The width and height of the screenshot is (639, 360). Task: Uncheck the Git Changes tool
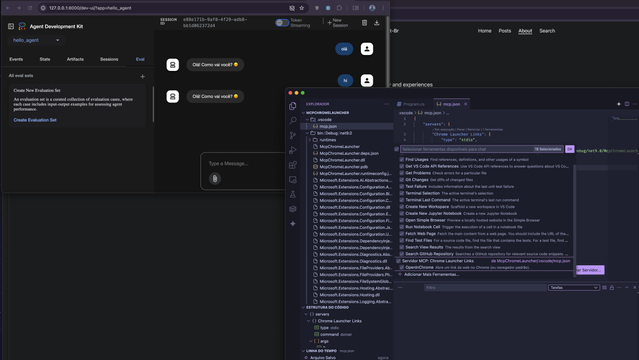[x=402, y=180]
